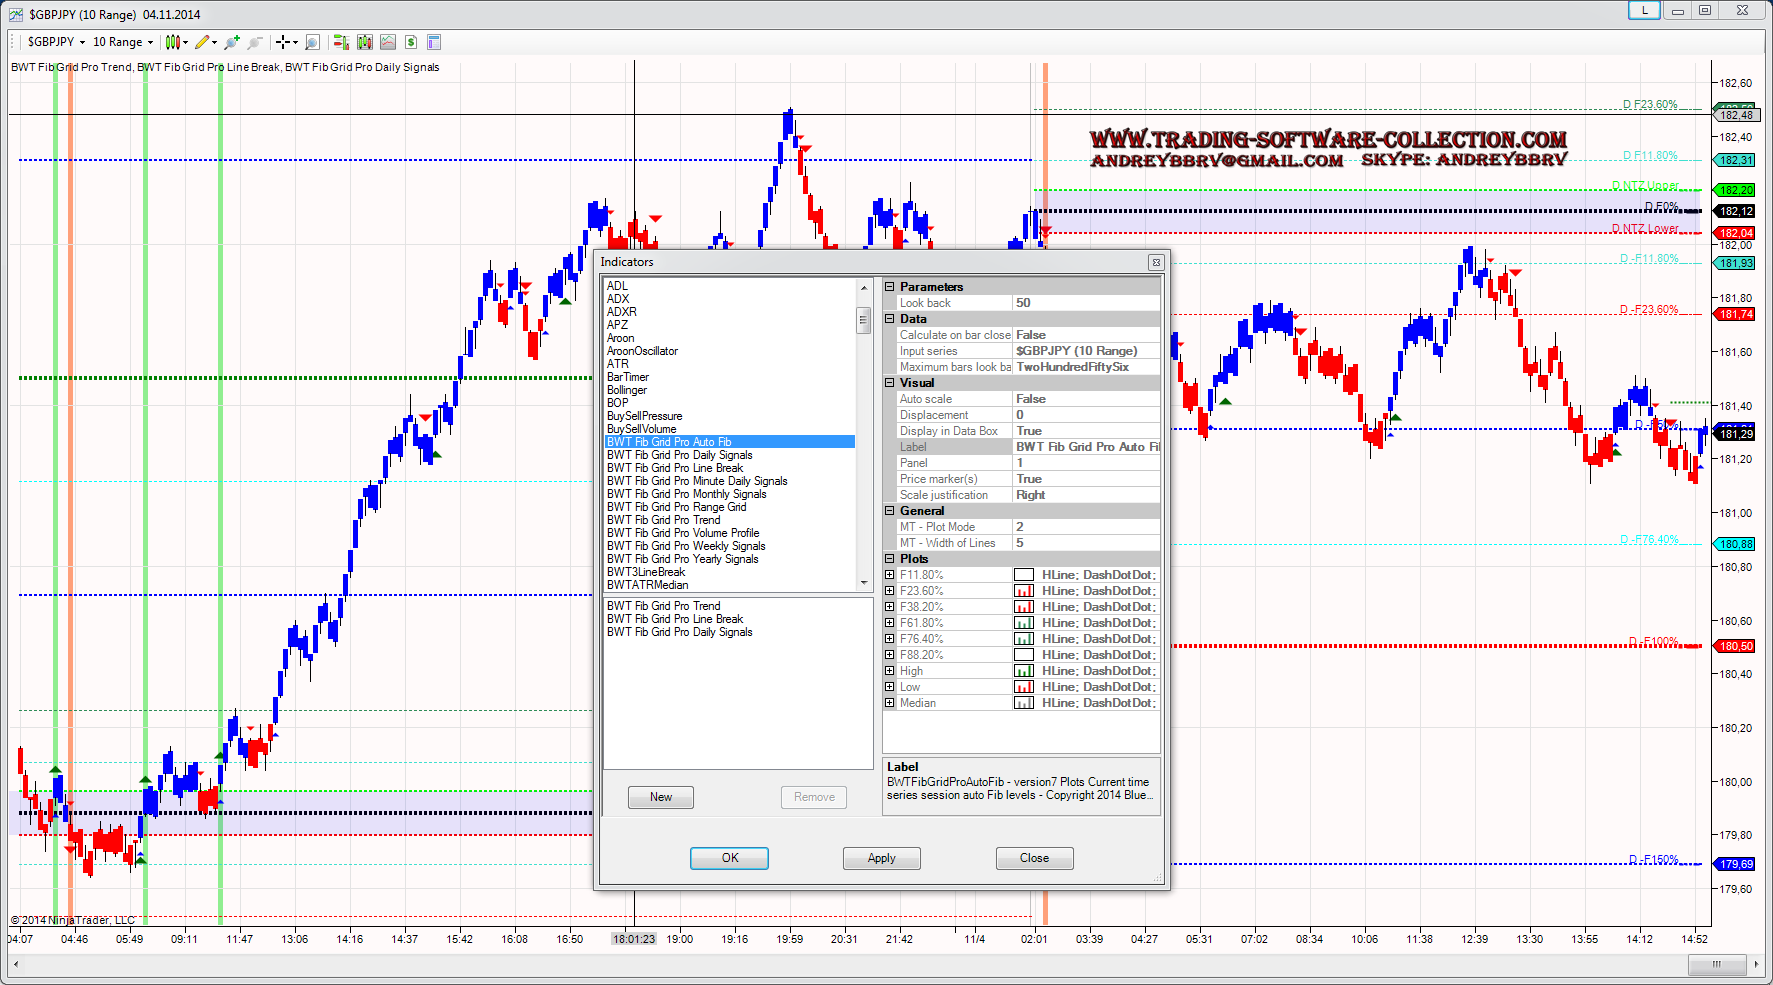This screenshot has height=985, width=1773.
Task: Expand the F11.80% plot settings
Action: click(x=890, y=575)
